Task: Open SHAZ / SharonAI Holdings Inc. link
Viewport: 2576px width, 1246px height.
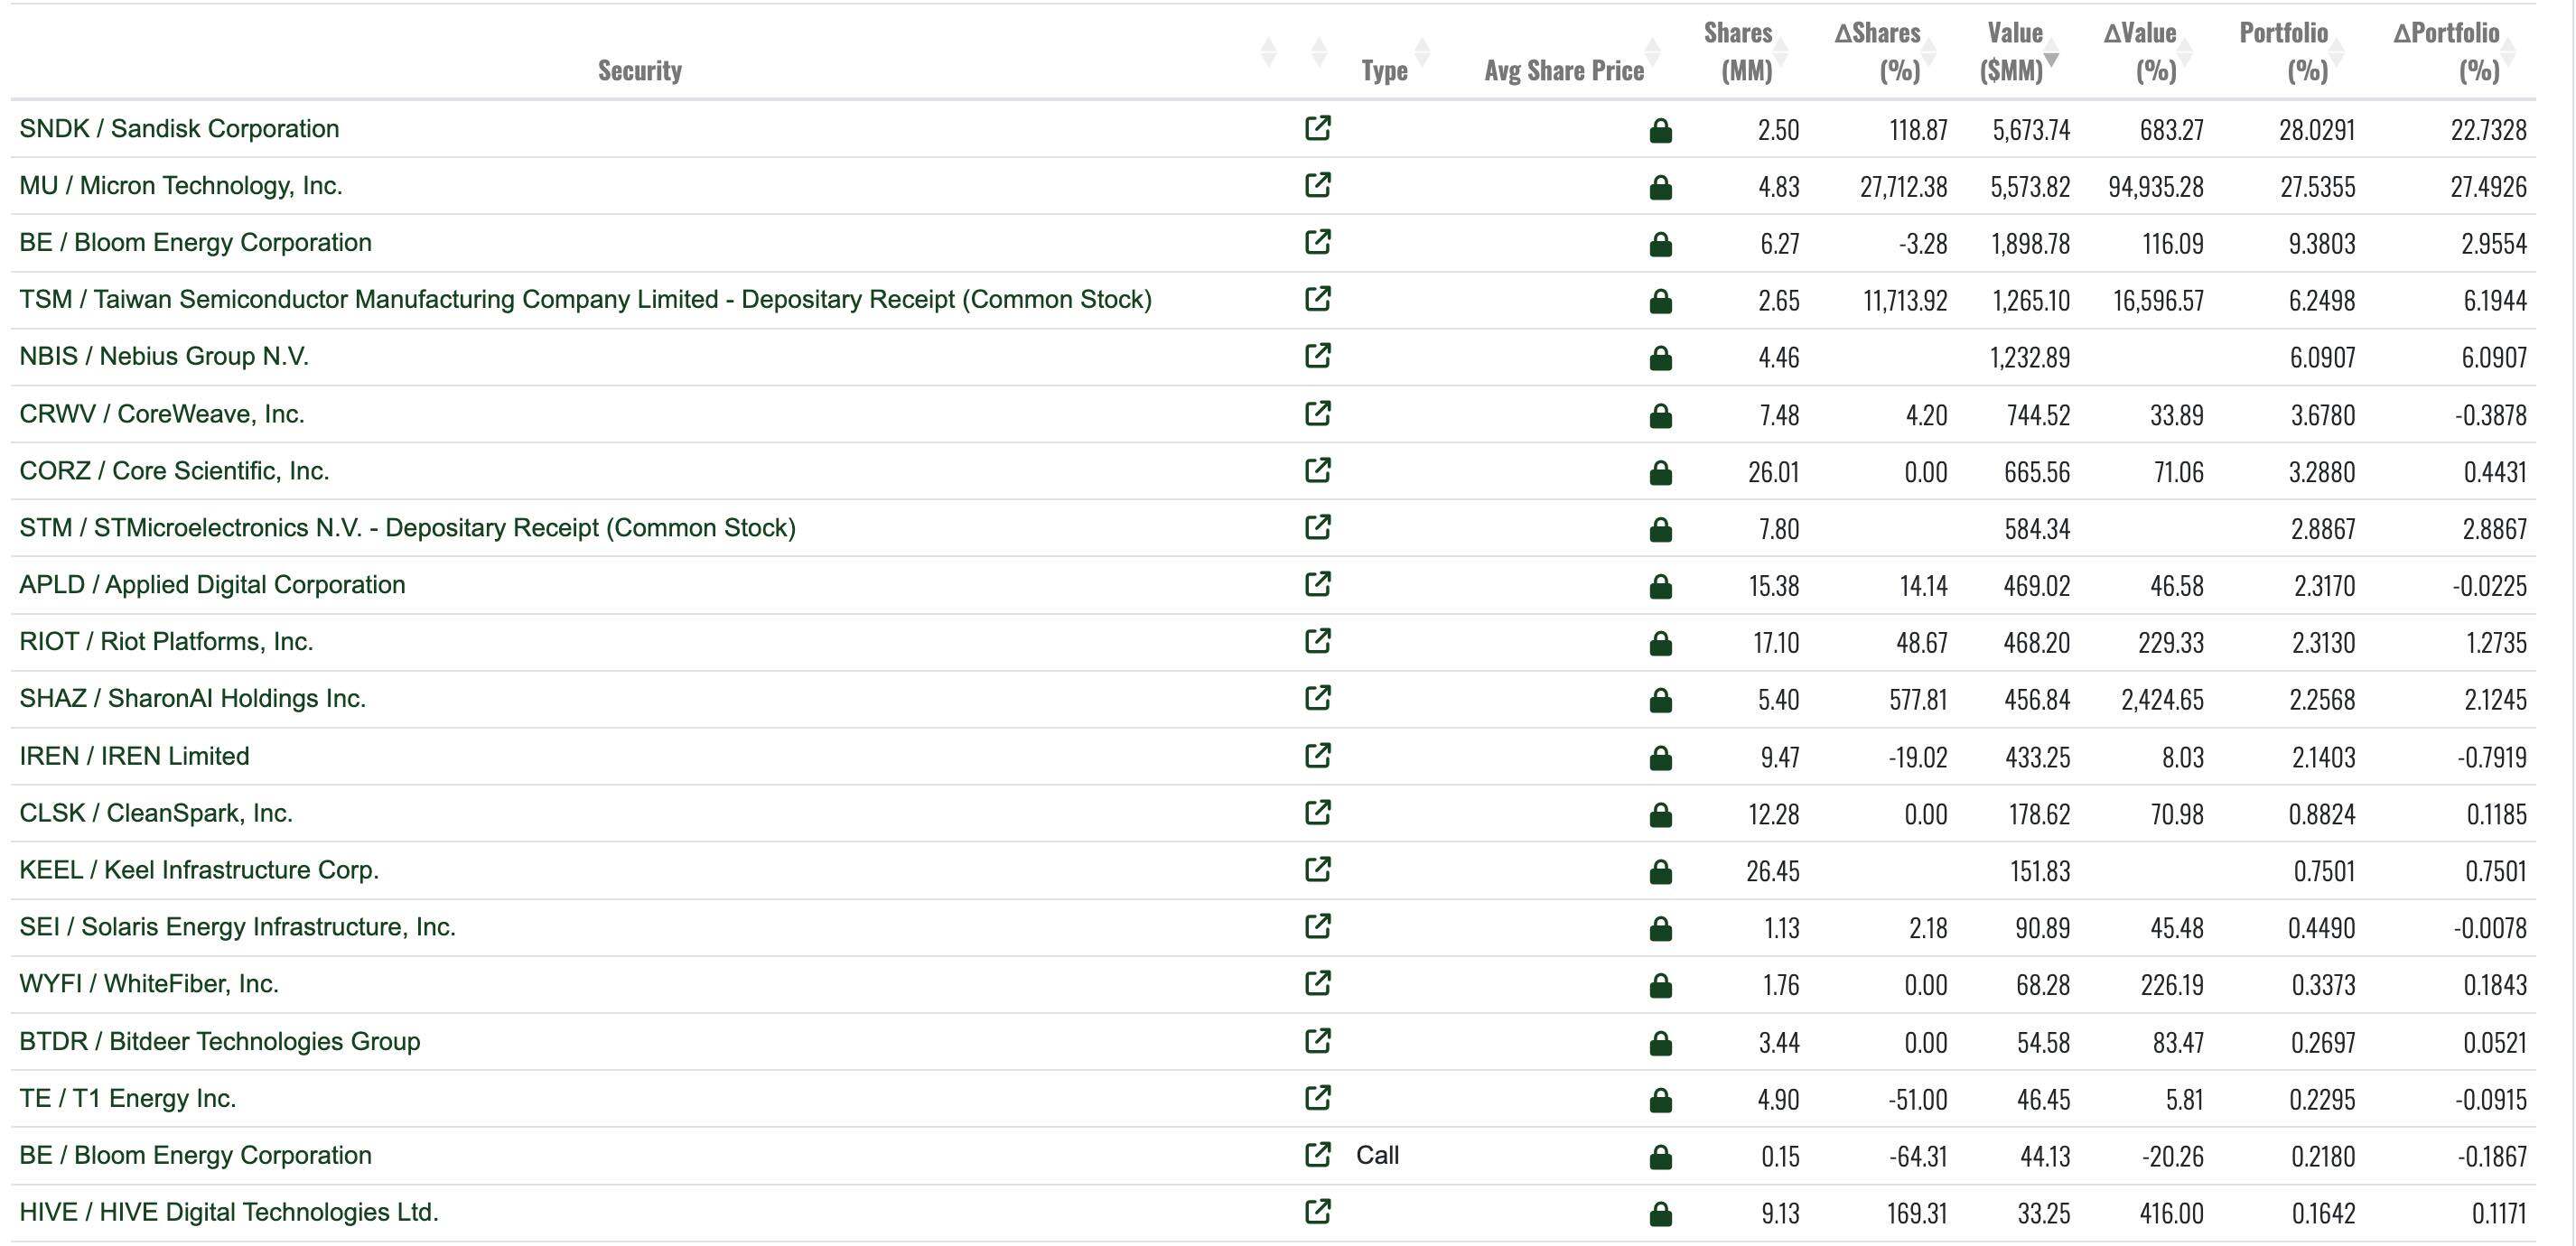Action: (192, 699)
